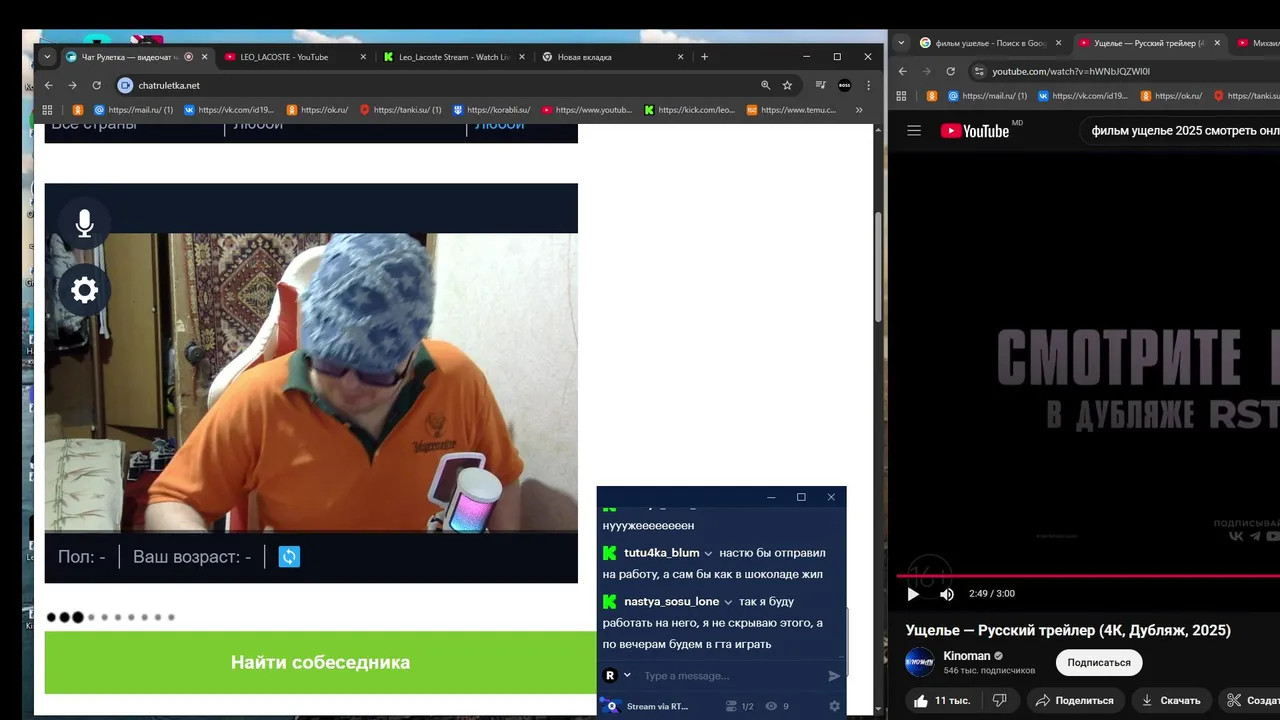This screenshot has width=1280, height=720.
Task: Mute microphone in Chatruletka video chat
Action: pos(85,224)
